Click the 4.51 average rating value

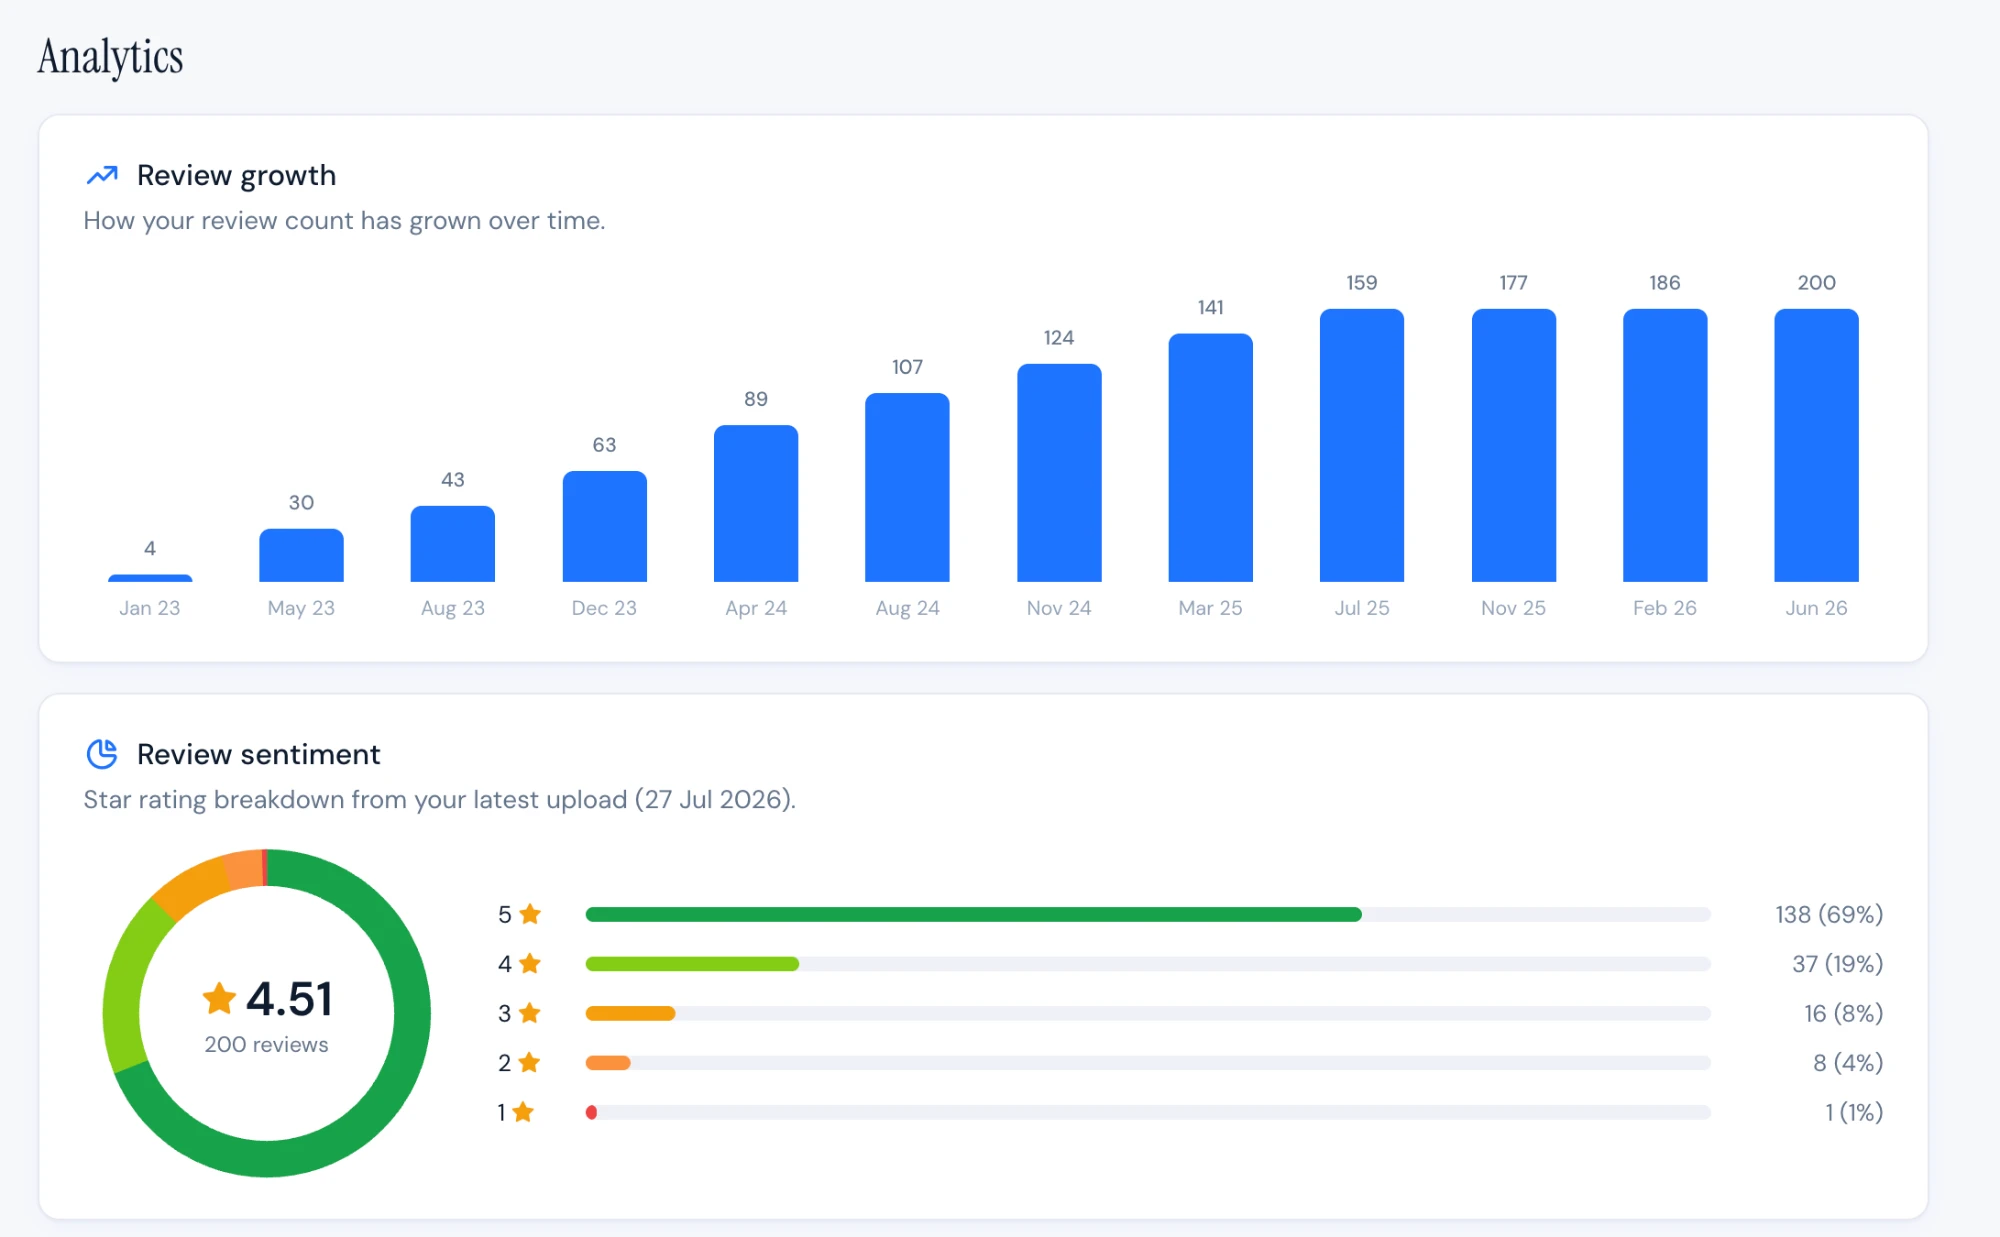point(289,998)
